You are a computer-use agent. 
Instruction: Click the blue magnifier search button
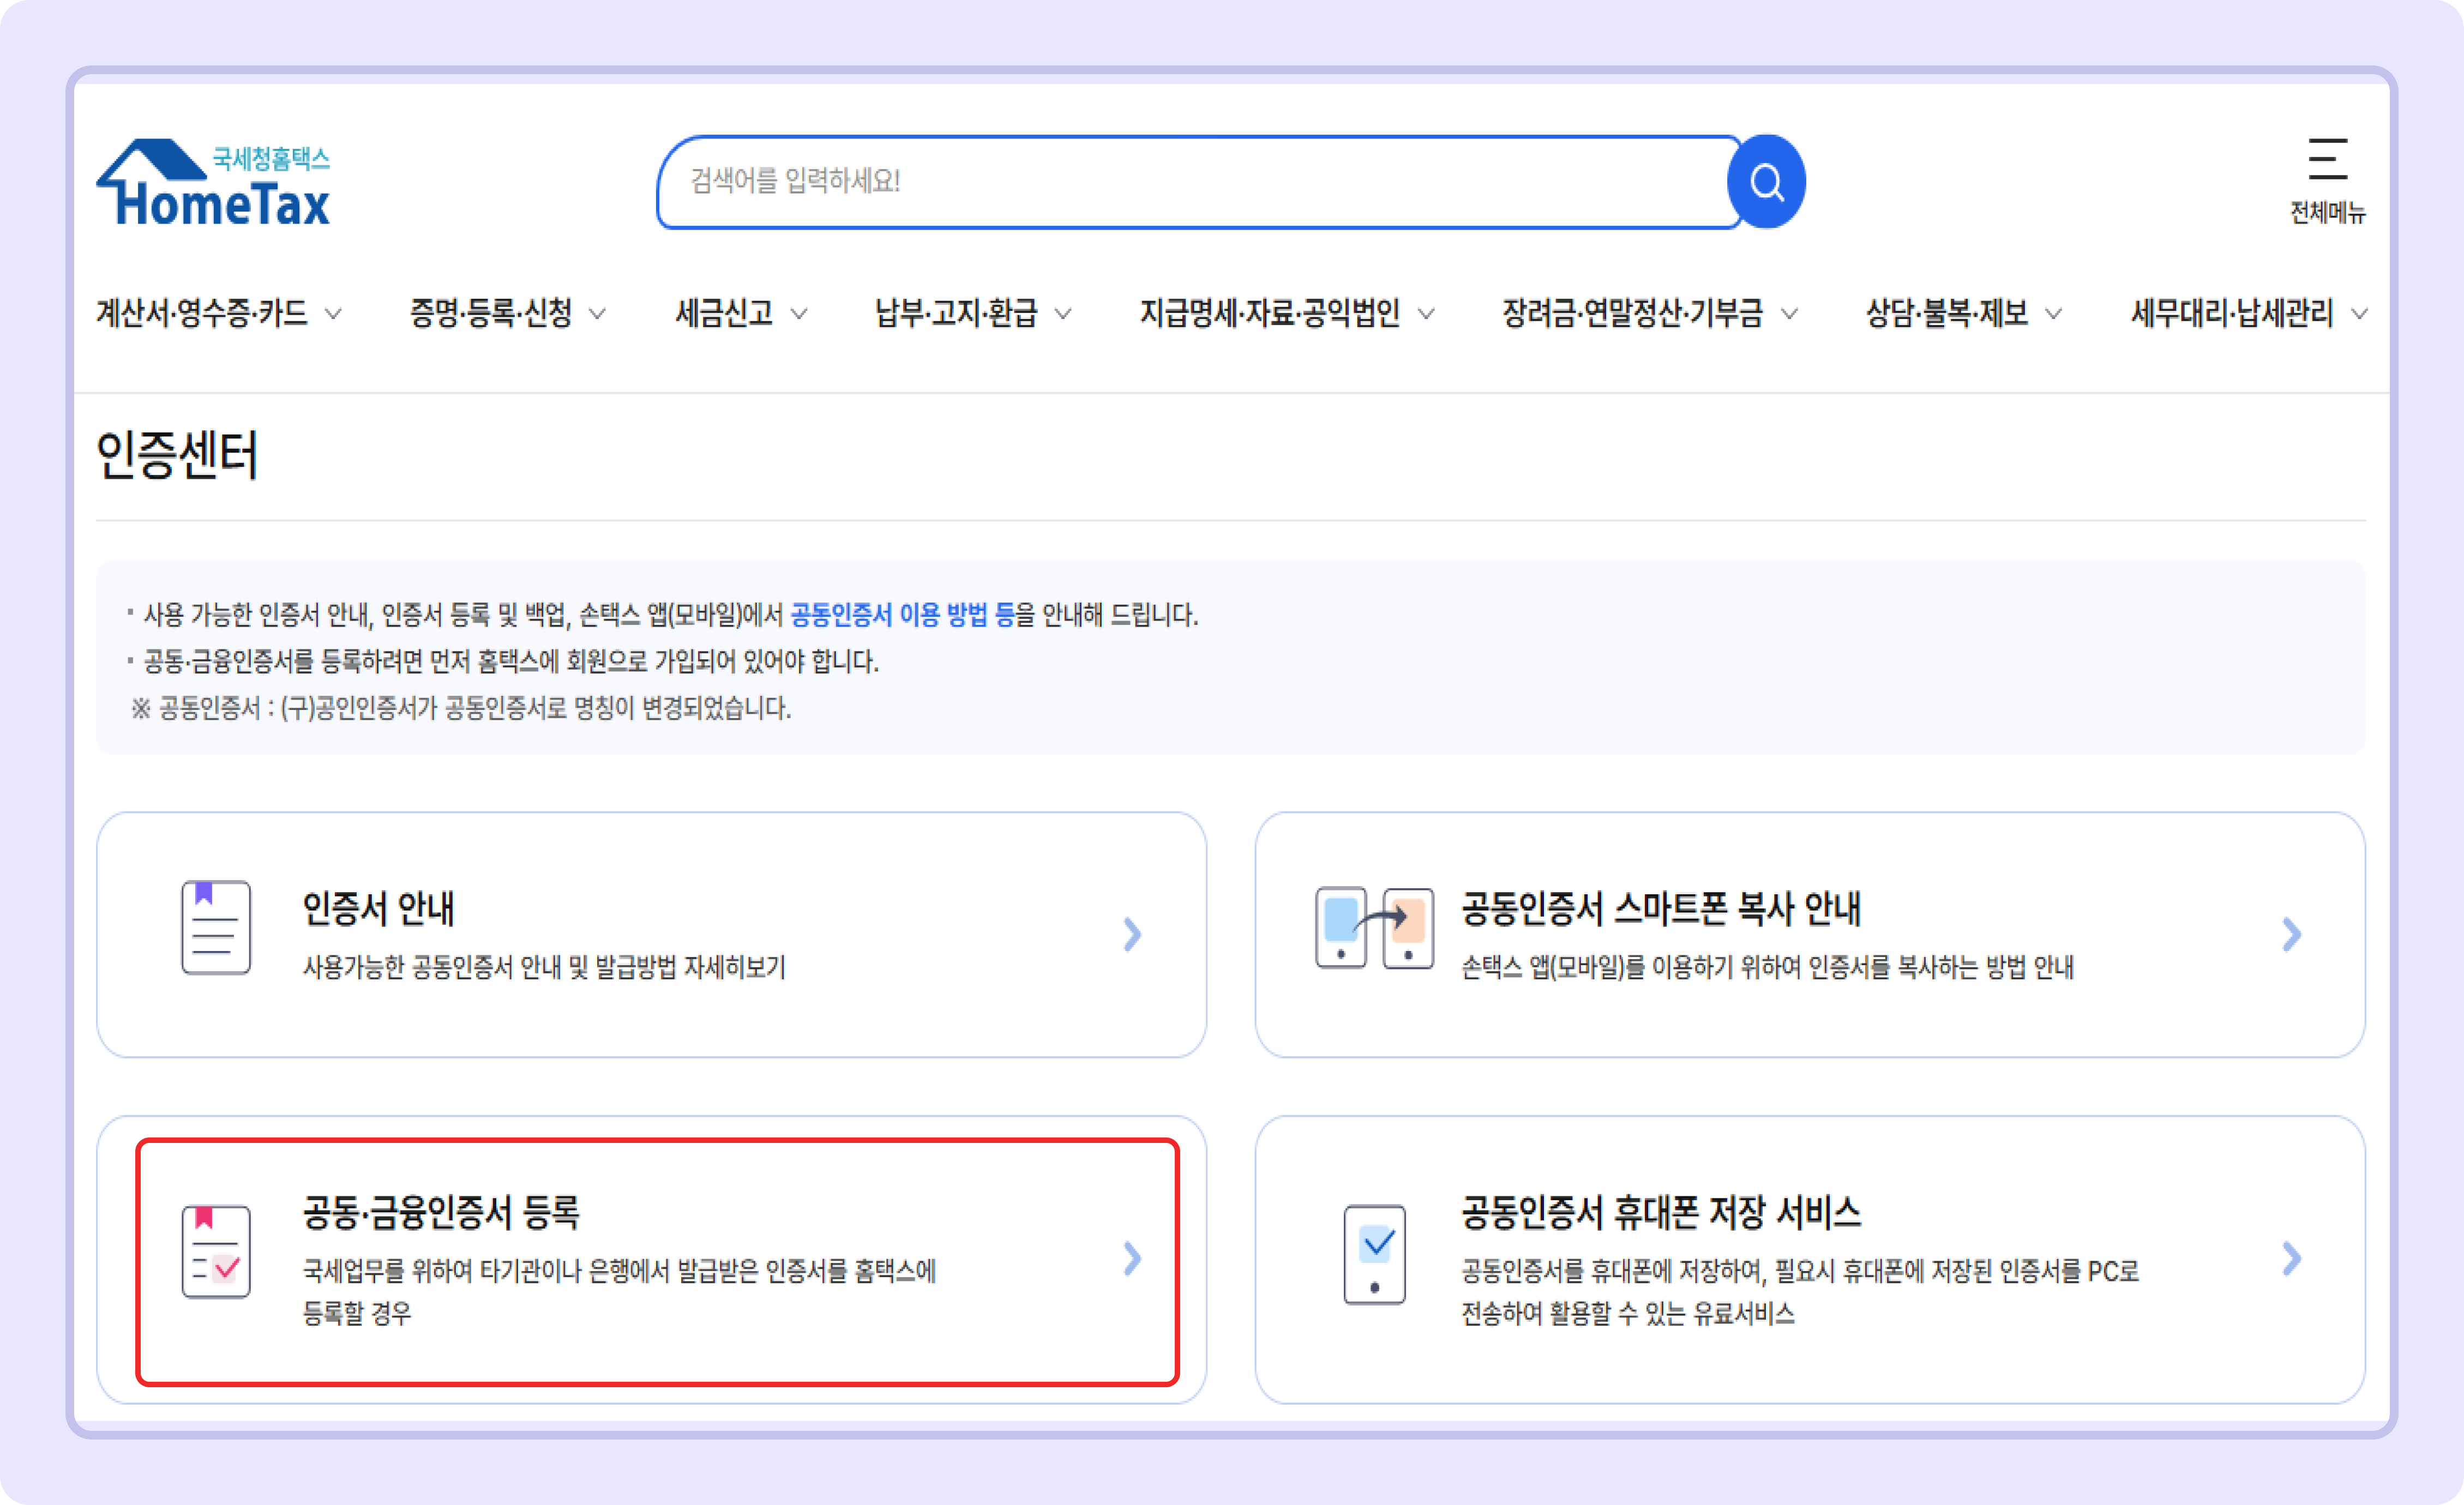click(1766, 182)
